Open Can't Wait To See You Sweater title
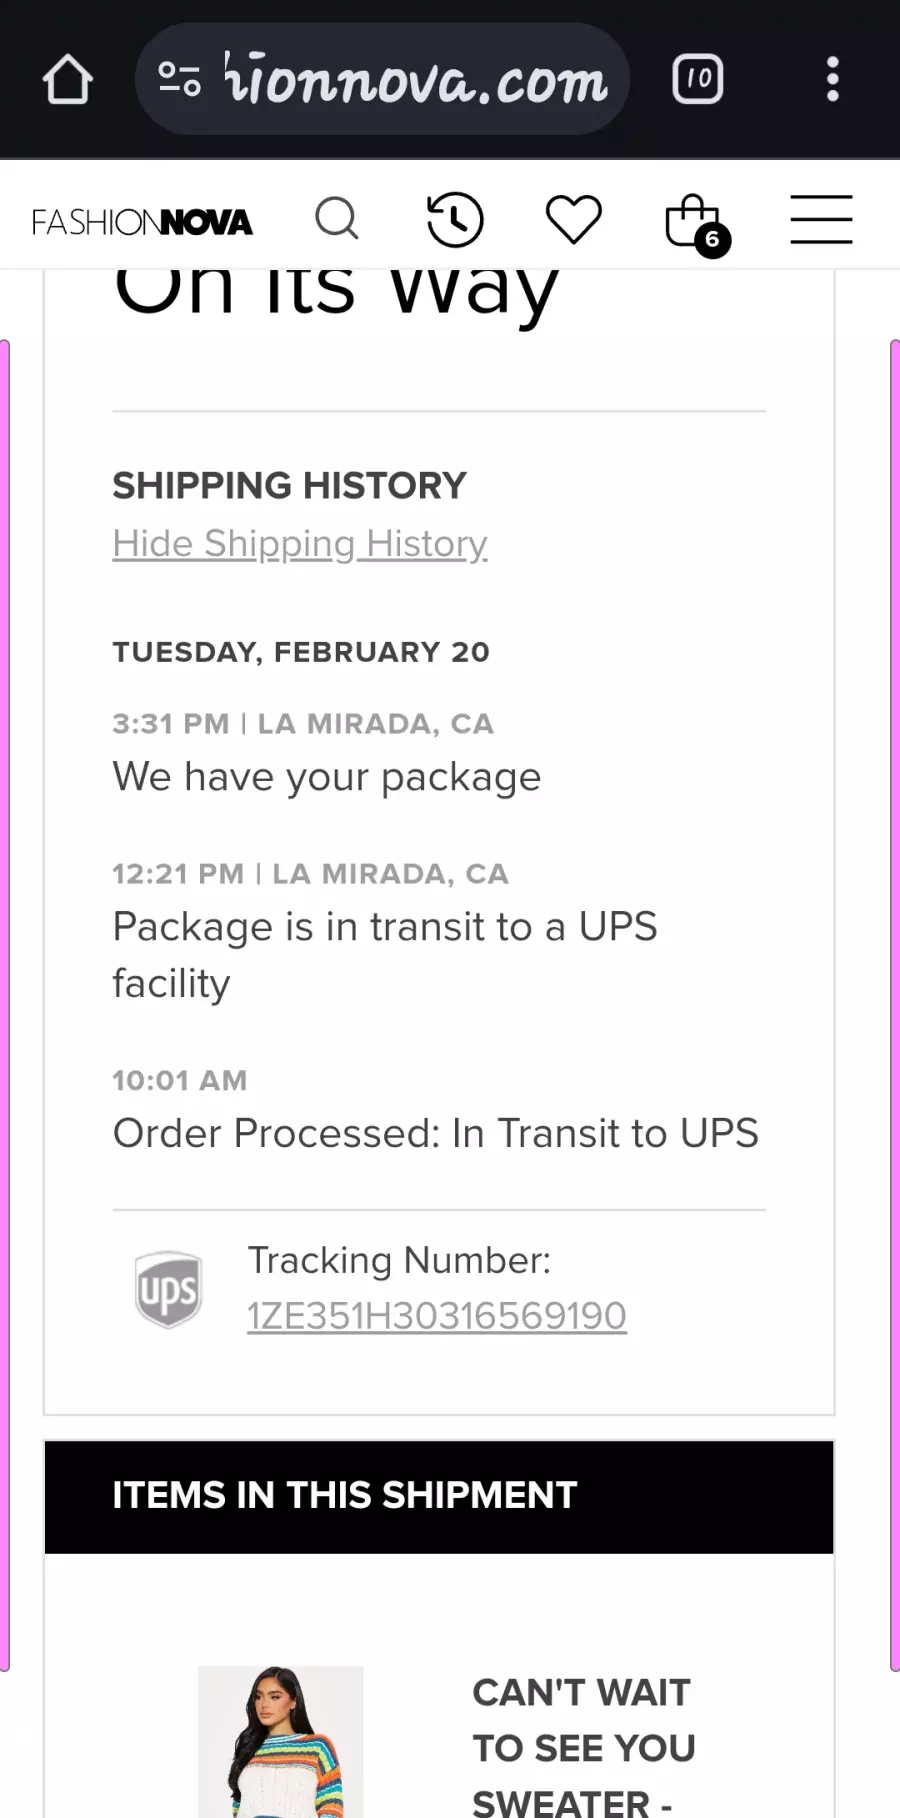 tap(584, 1746)
